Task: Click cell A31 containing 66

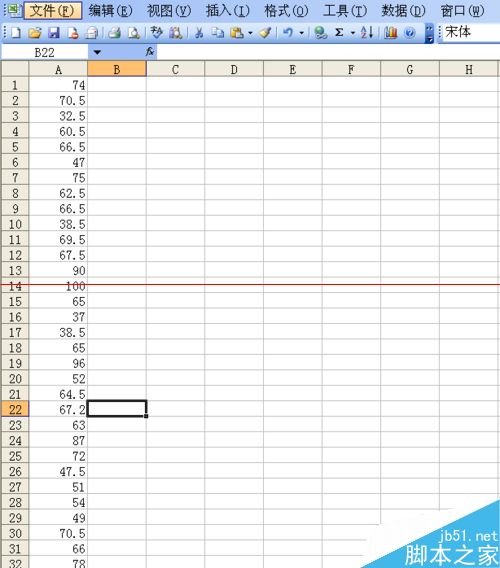Action: coord(58,548)
